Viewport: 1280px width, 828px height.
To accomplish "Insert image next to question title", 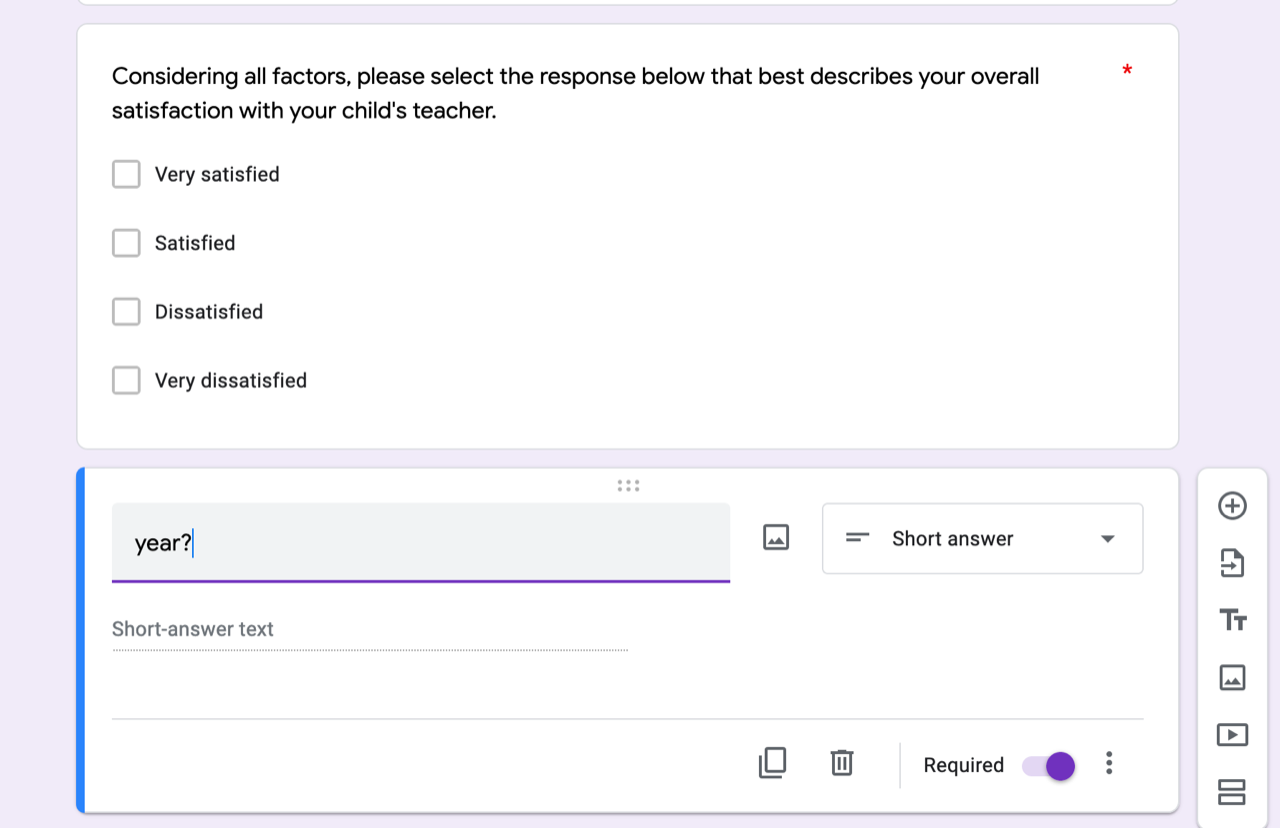I will coord(776,538).
